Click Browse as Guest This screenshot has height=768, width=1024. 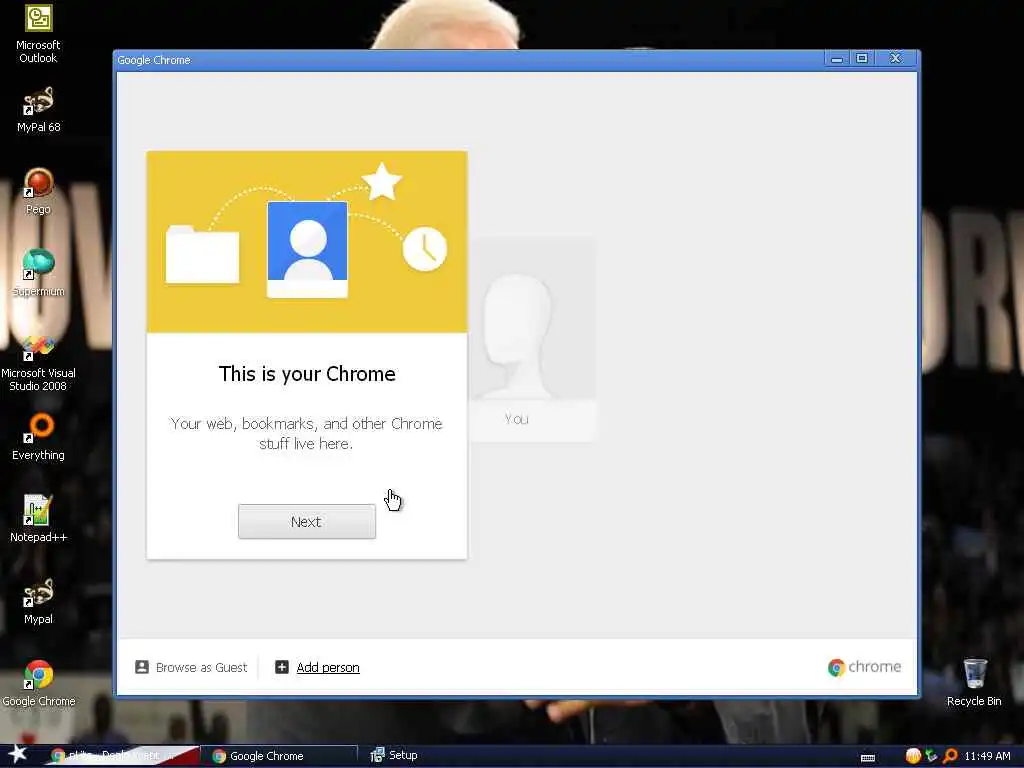[191, 667]
